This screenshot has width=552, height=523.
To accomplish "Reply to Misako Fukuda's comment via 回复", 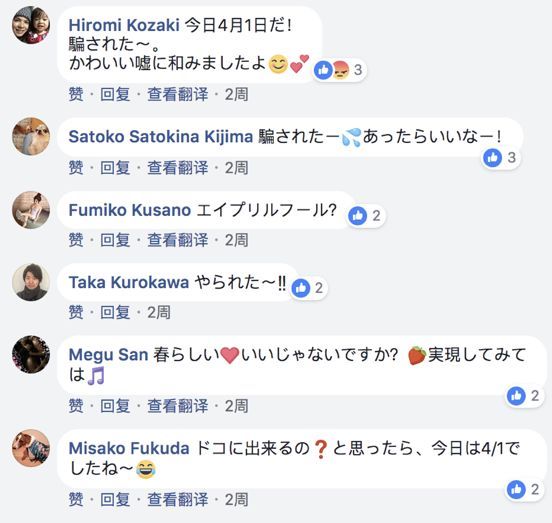I will click(x=115, y=499).
